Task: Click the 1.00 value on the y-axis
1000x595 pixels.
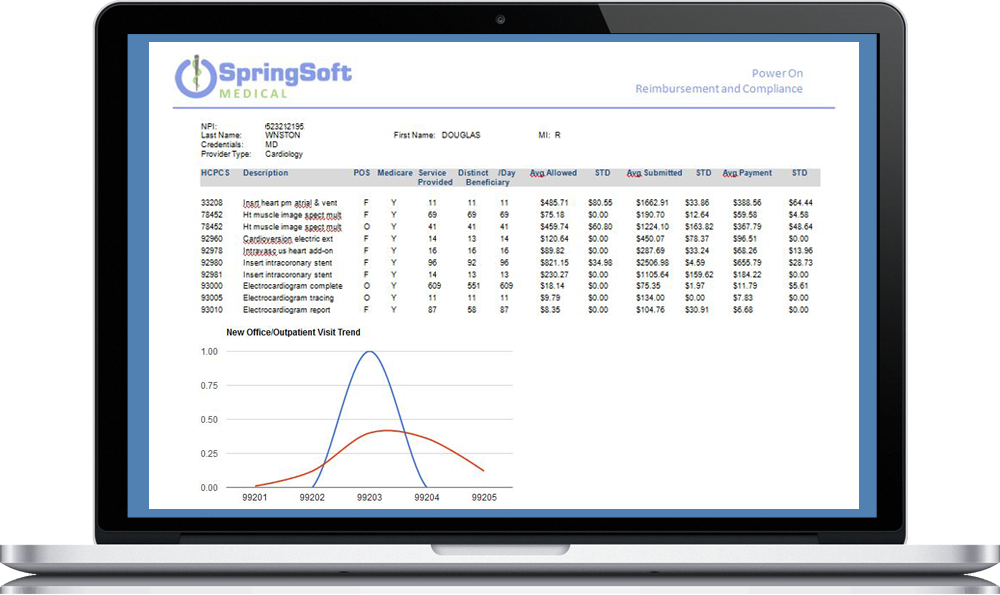Action: coord(209,352)
